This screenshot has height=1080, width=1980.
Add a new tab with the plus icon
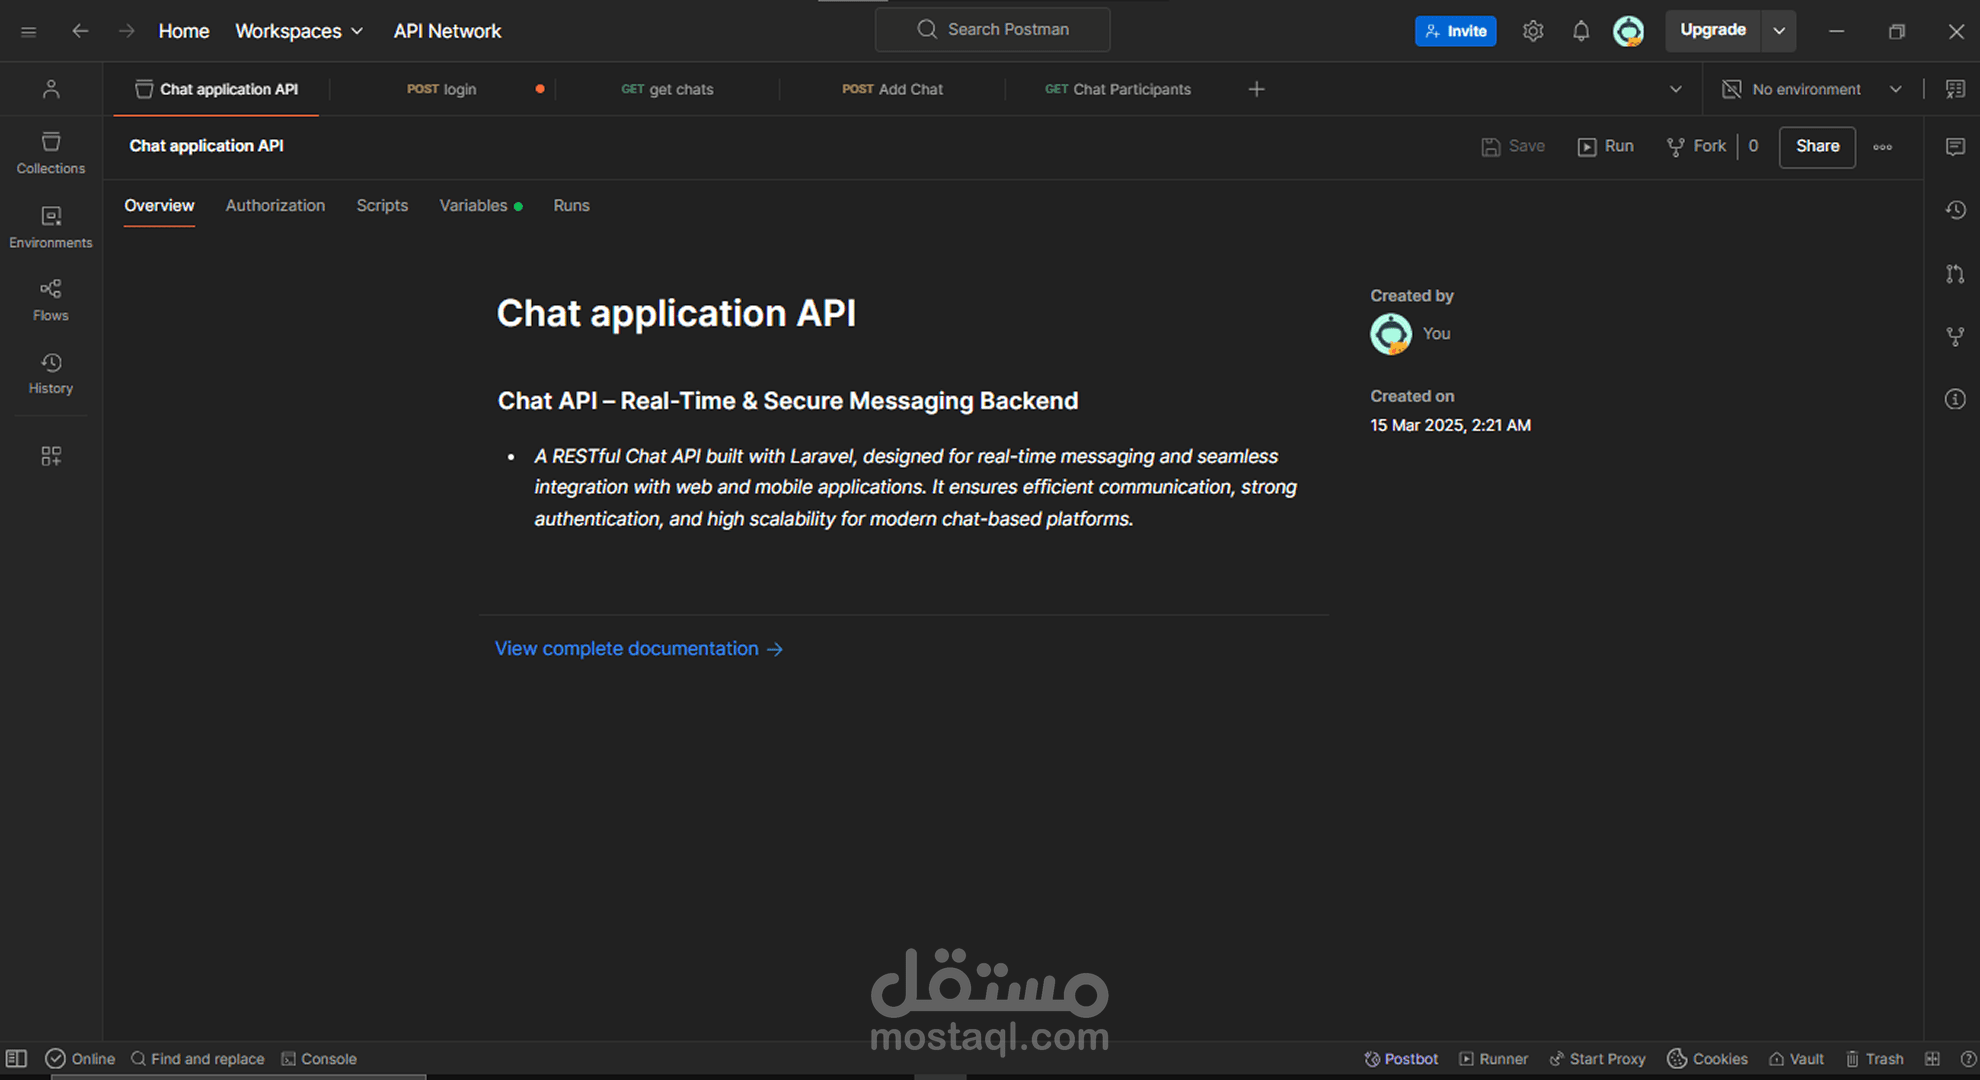click(x=1256, y=89)
